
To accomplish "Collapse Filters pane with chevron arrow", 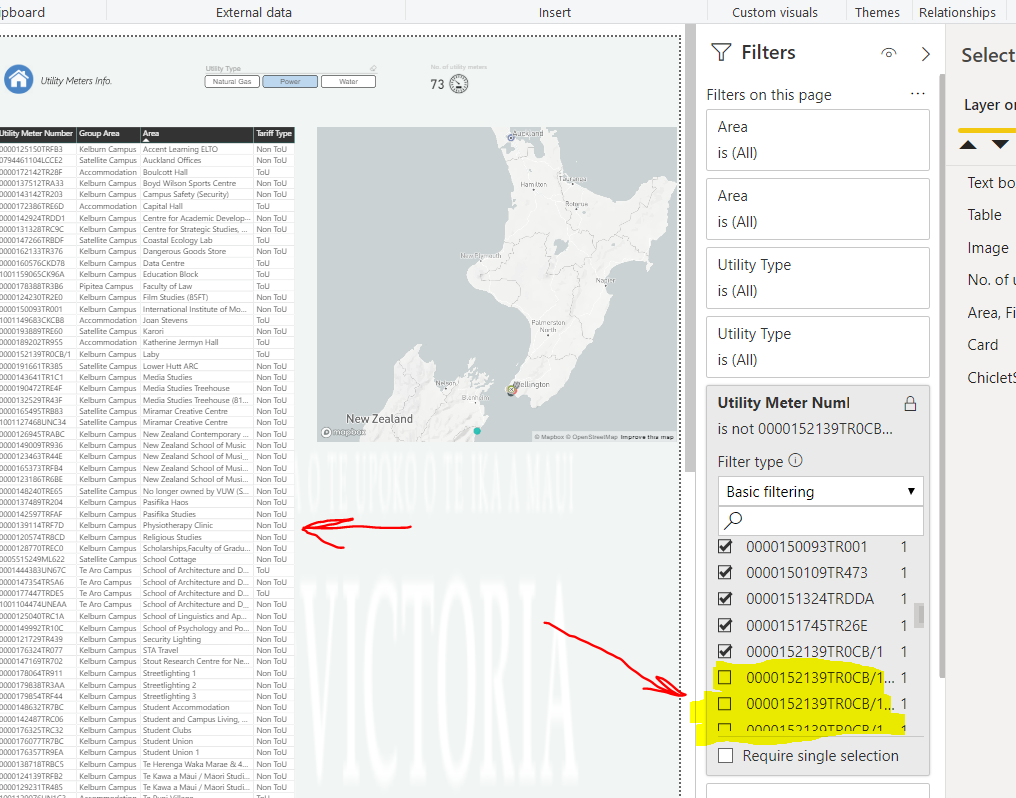I will coord(925,54).
